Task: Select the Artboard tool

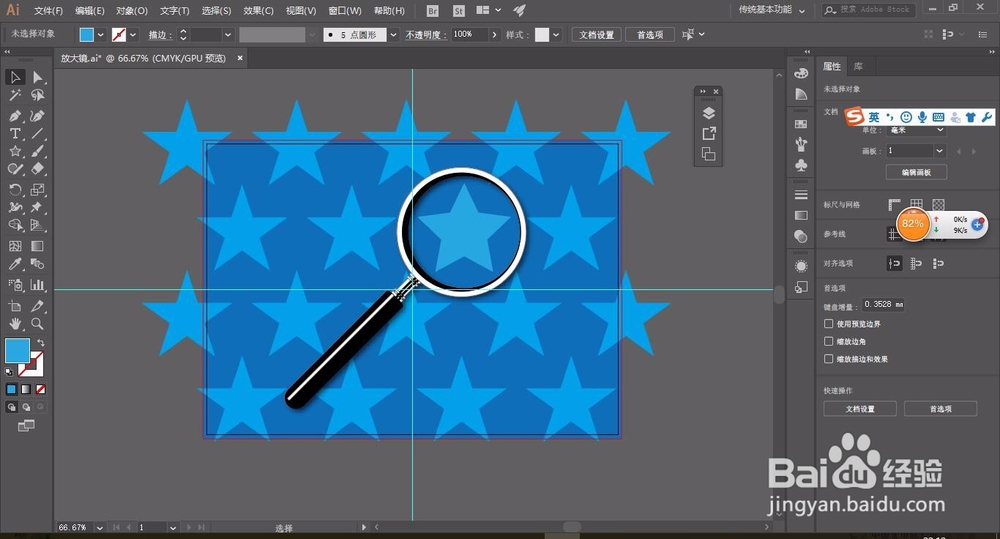Action: point(15,306)
